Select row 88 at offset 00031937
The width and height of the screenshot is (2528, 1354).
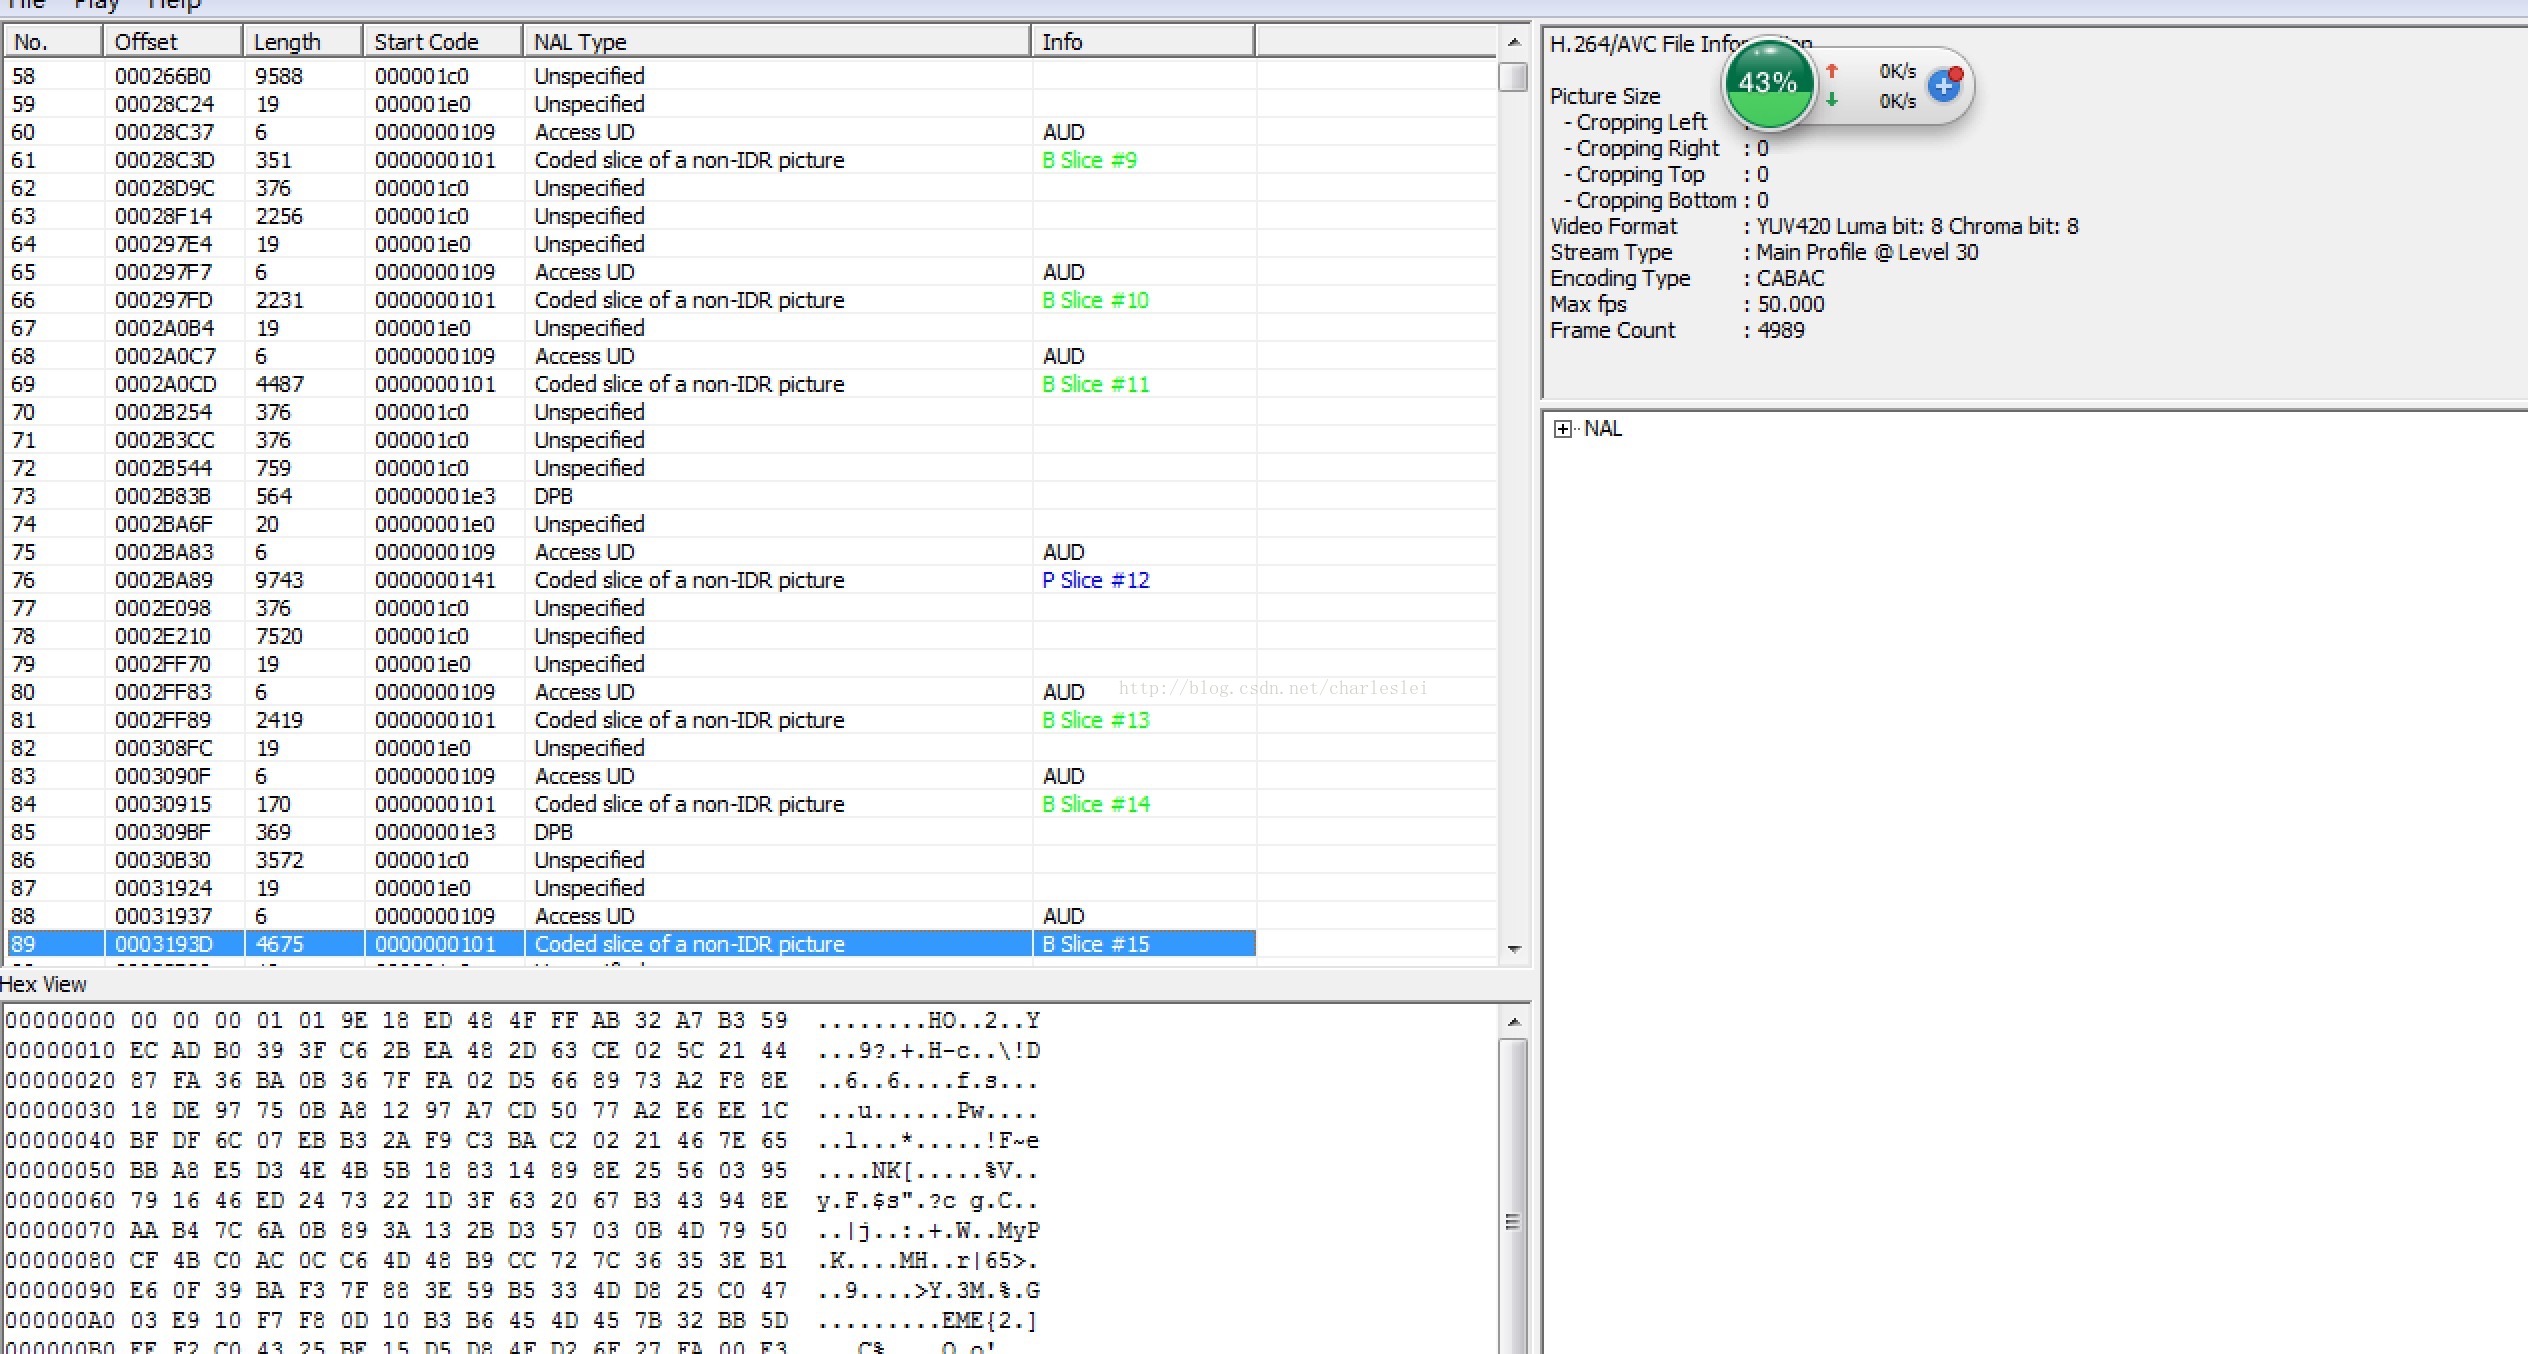click(x=631, y=916)
